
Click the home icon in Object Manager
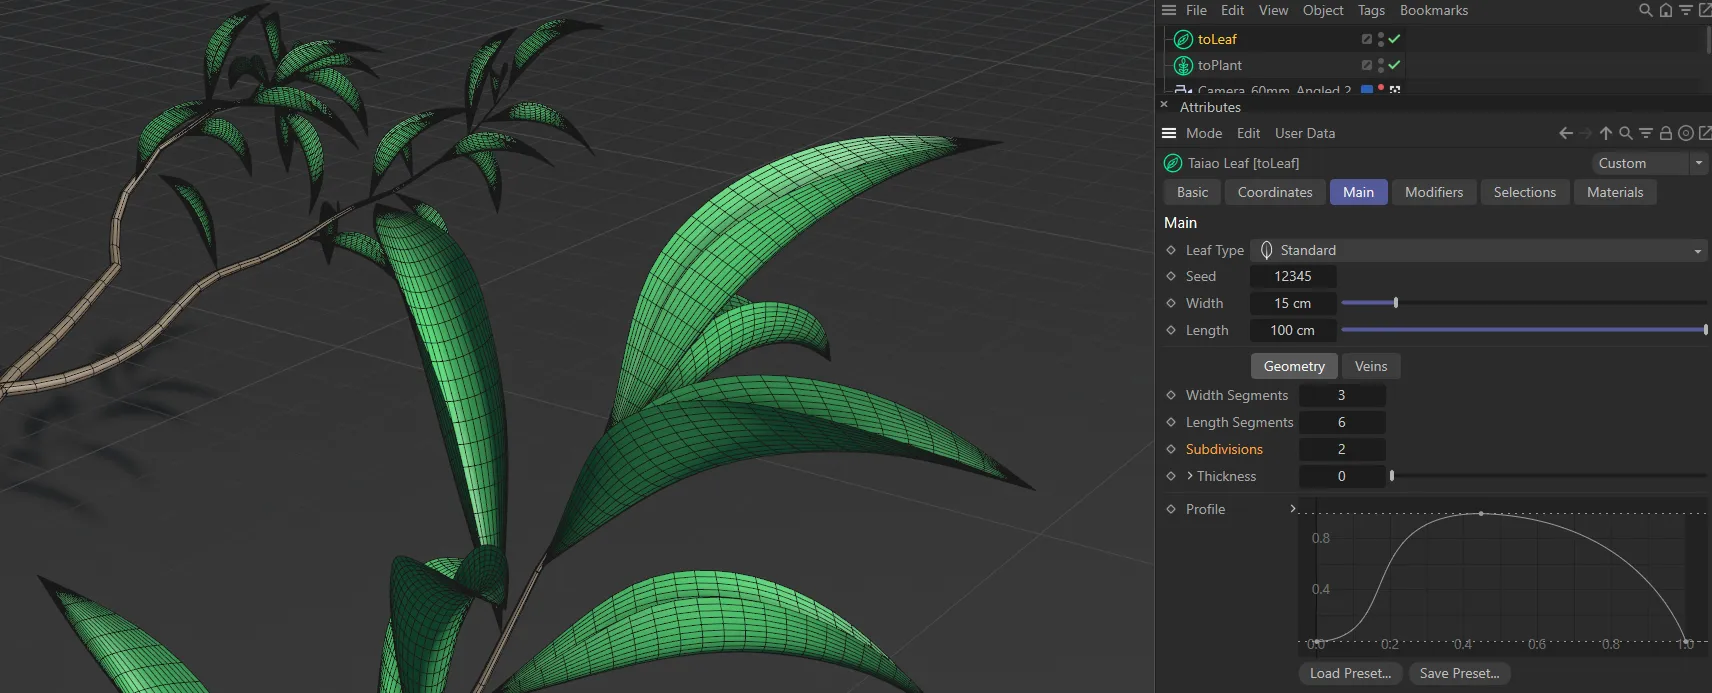click(1665, 10)
